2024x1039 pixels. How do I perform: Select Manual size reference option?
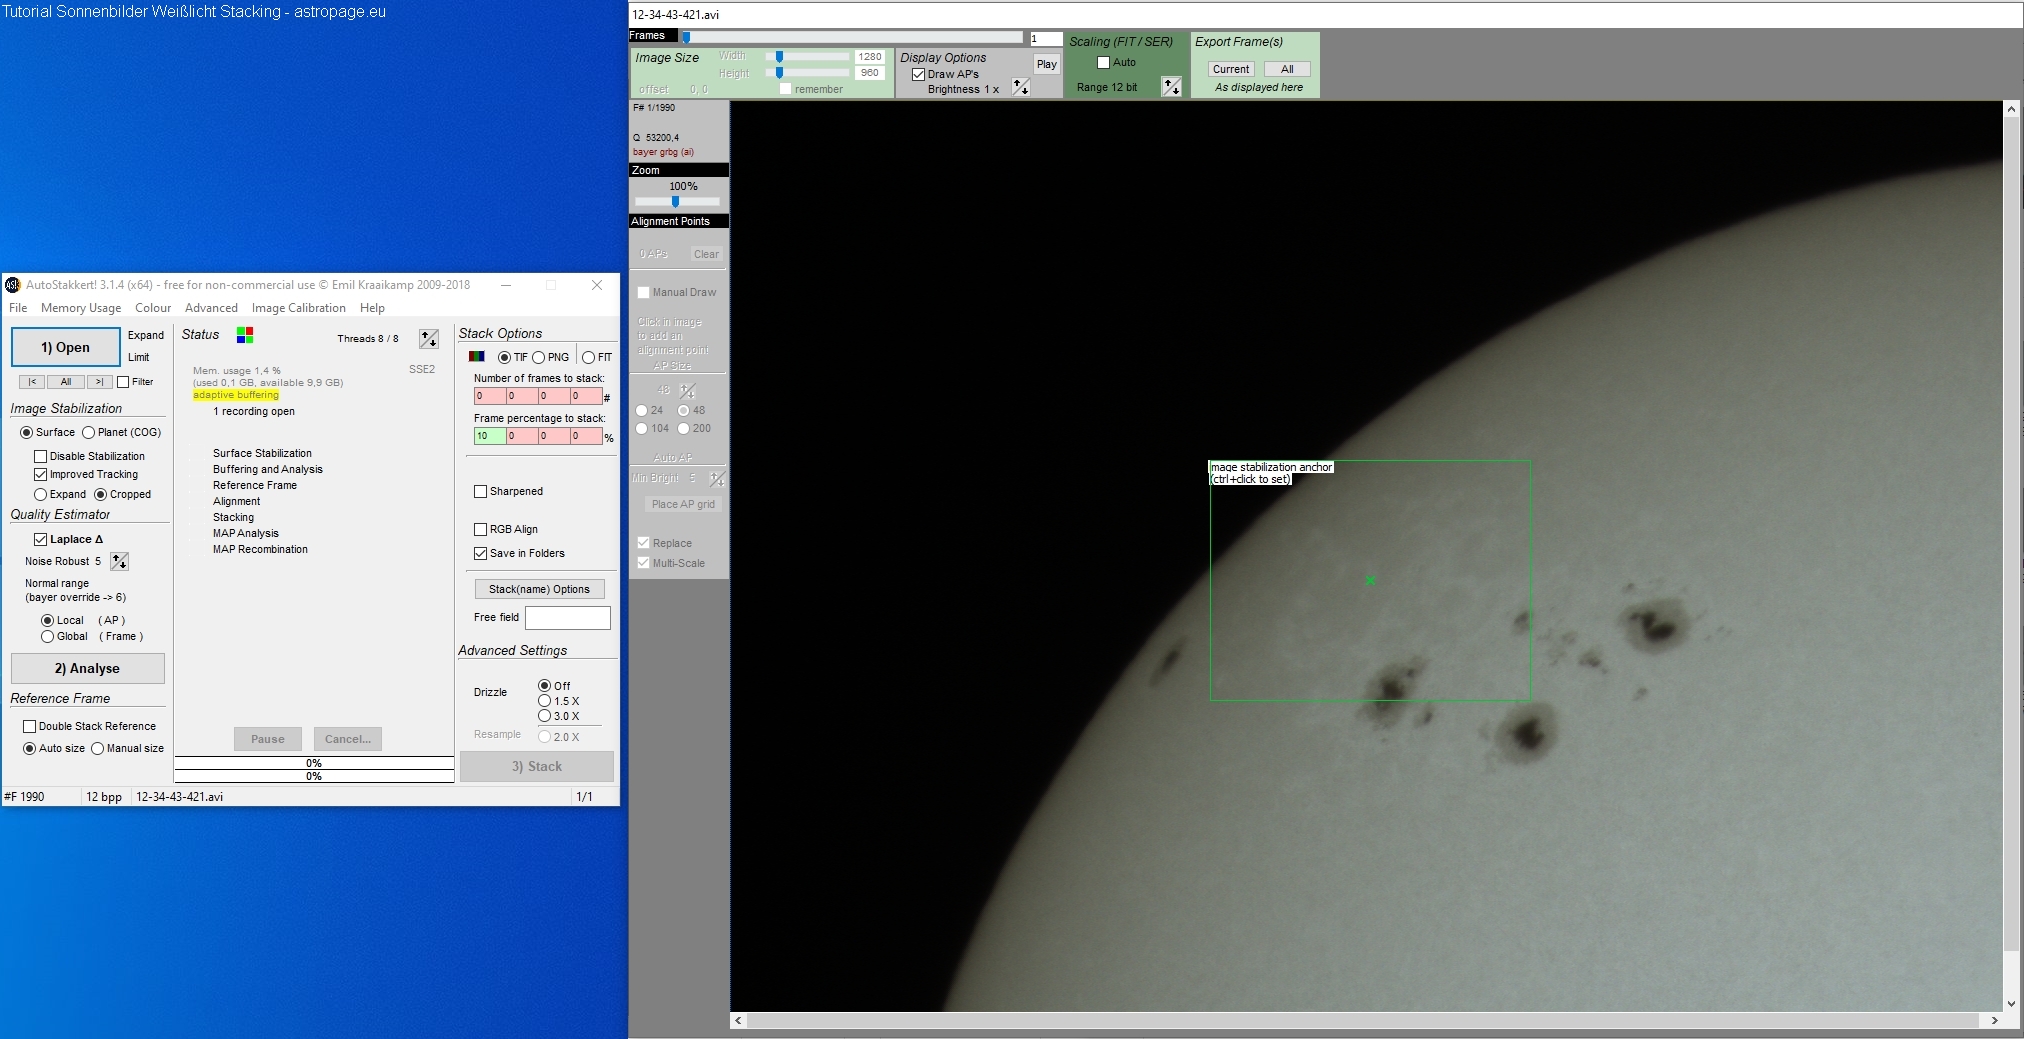point(98,748)
